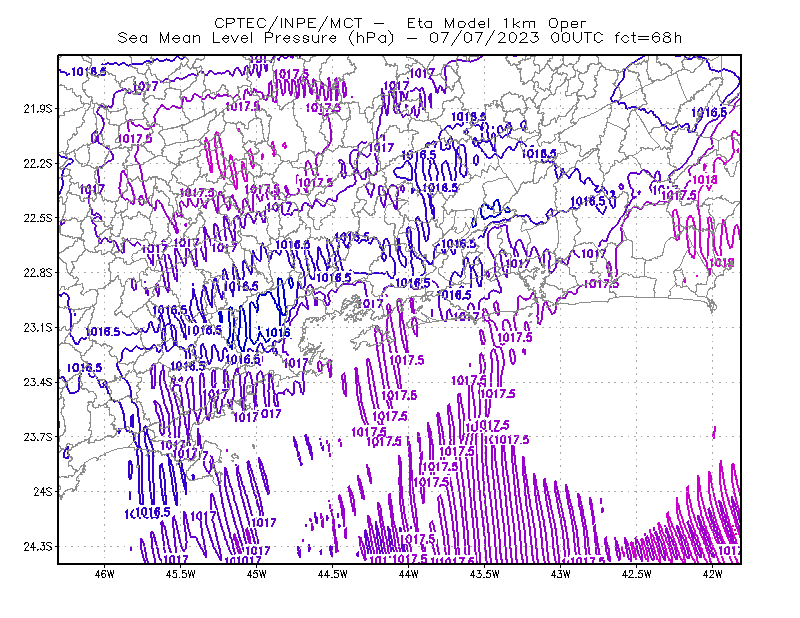800x618 pixels.
Task: Click the 23.7S latitude axis label
Action: [38, 437]
